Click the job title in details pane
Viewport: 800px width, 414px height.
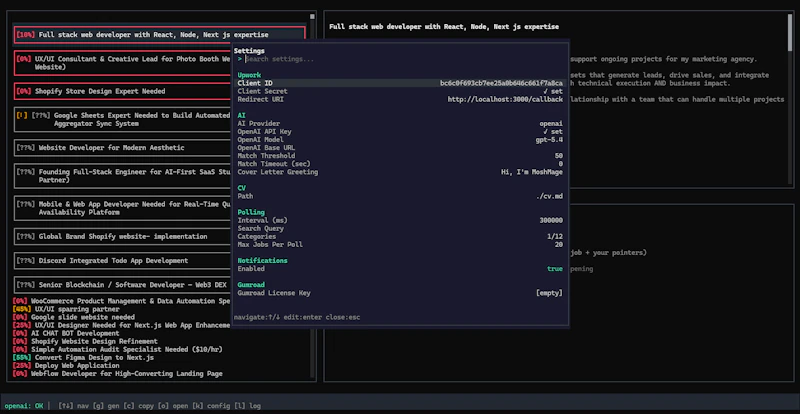444,27
